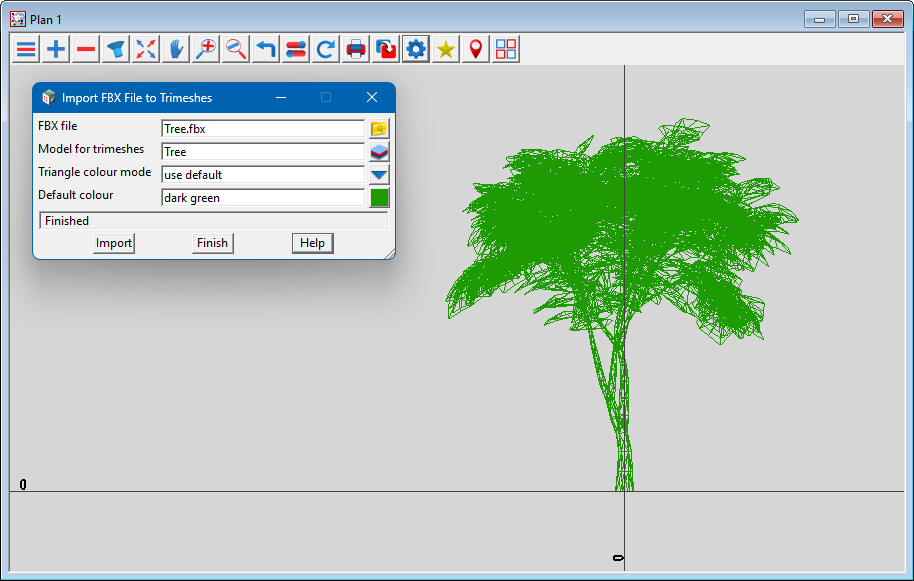Screen dimensions: 914x581
Task: Browse for FBX file with folder icon
Action: [x=379, y=129]
